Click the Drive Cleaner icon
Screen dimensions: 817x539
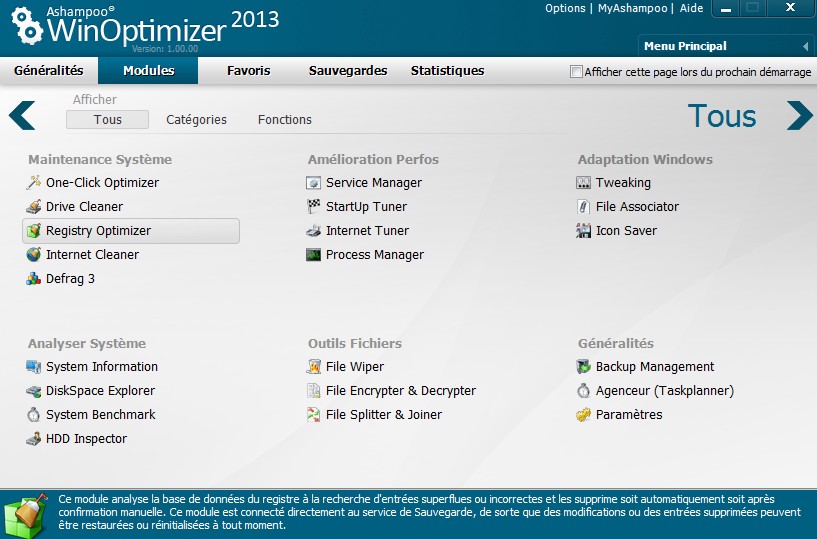[34, 206]
